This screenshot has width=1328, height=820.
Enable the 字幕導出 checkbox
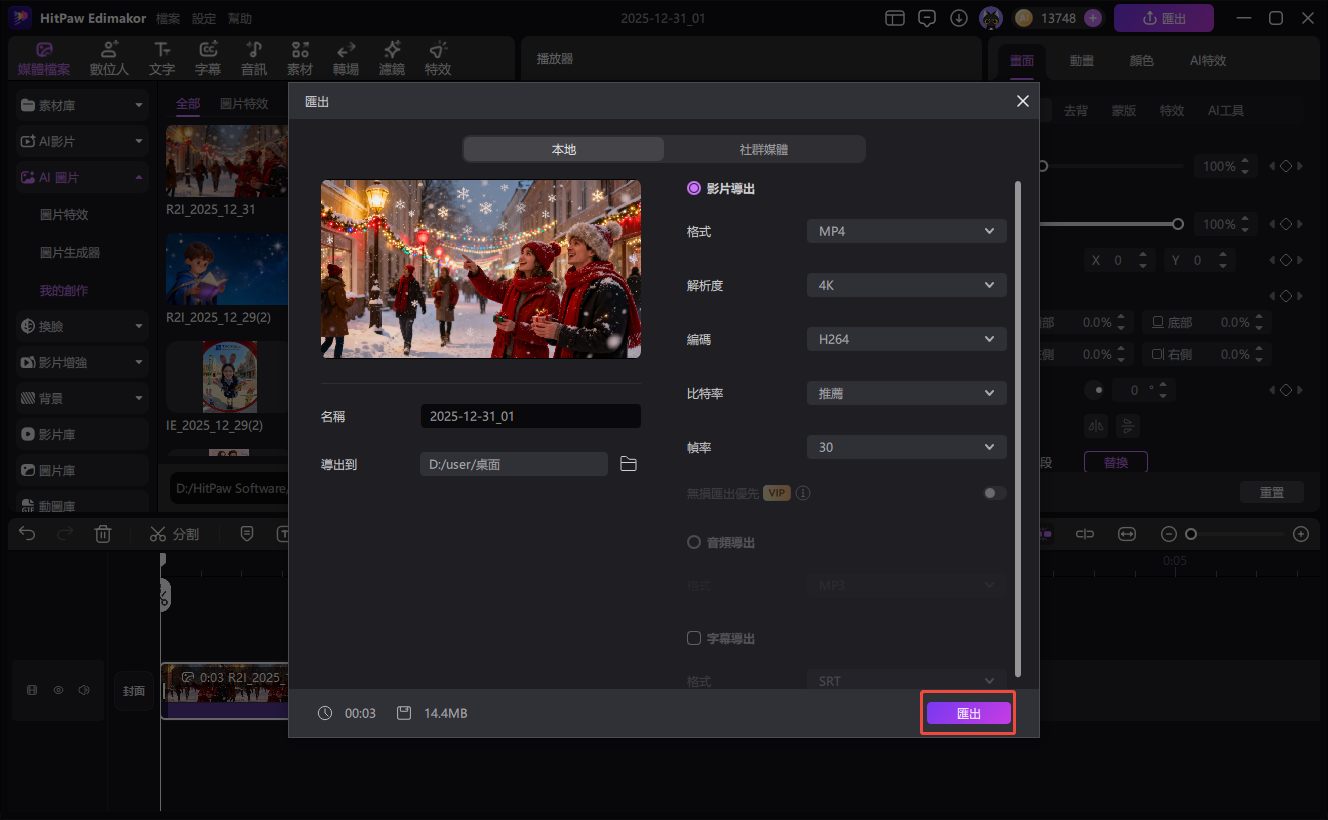[694, 638]
